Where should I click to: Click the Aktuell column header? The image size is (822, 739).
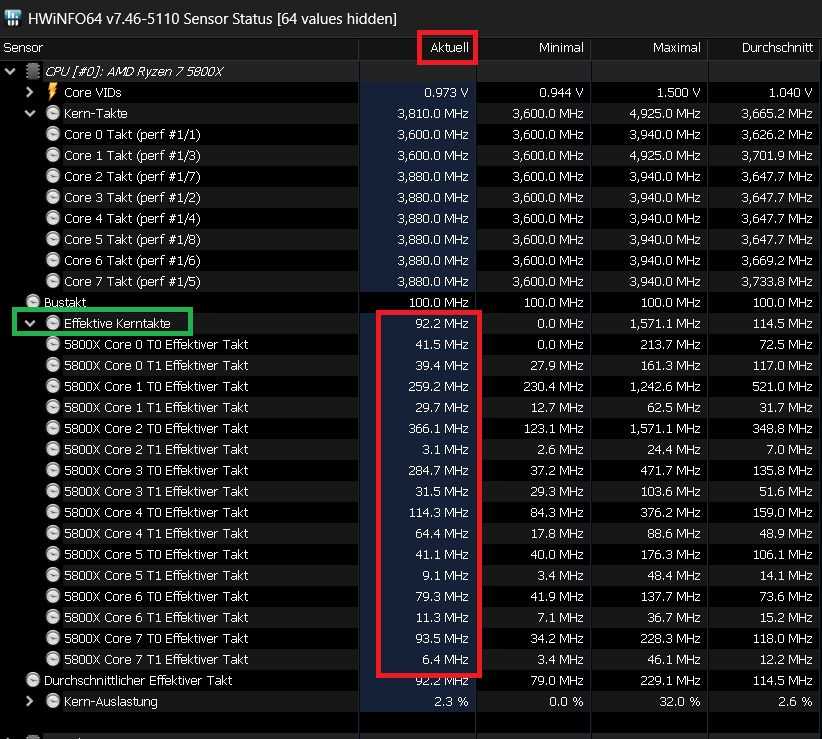pyautogui.click(x=449, y=48)
